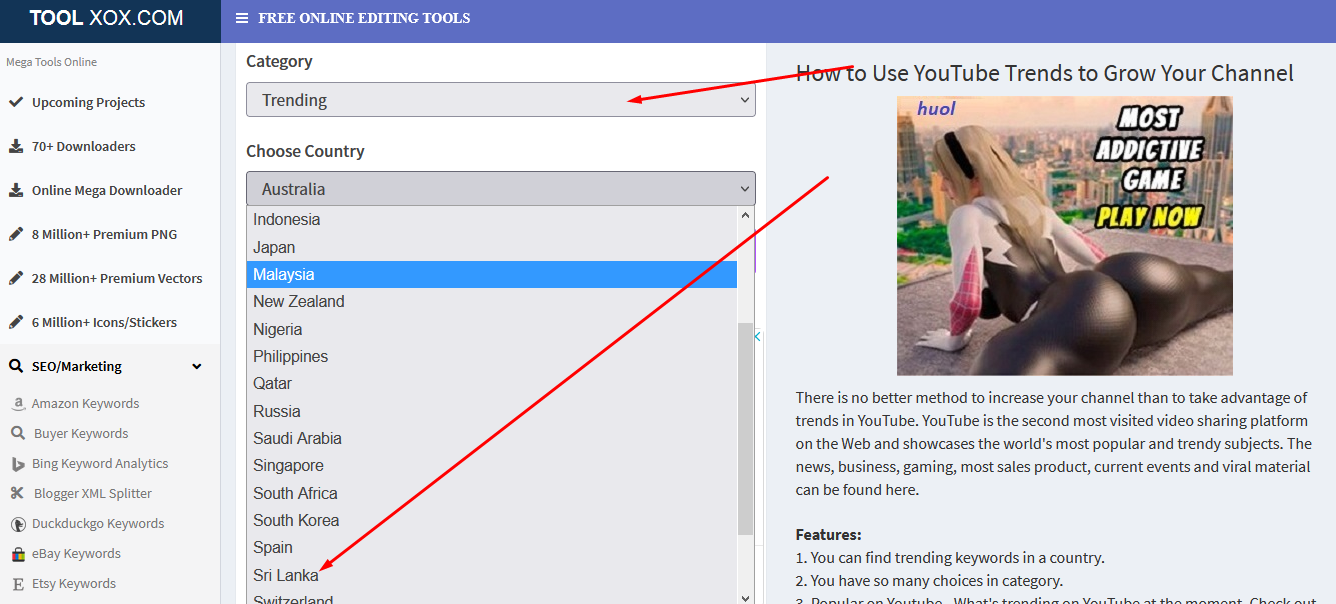Click the download icon beside Online Mega Downloader
This screenshot has width=1336, height=604.
tap(16, 190)
